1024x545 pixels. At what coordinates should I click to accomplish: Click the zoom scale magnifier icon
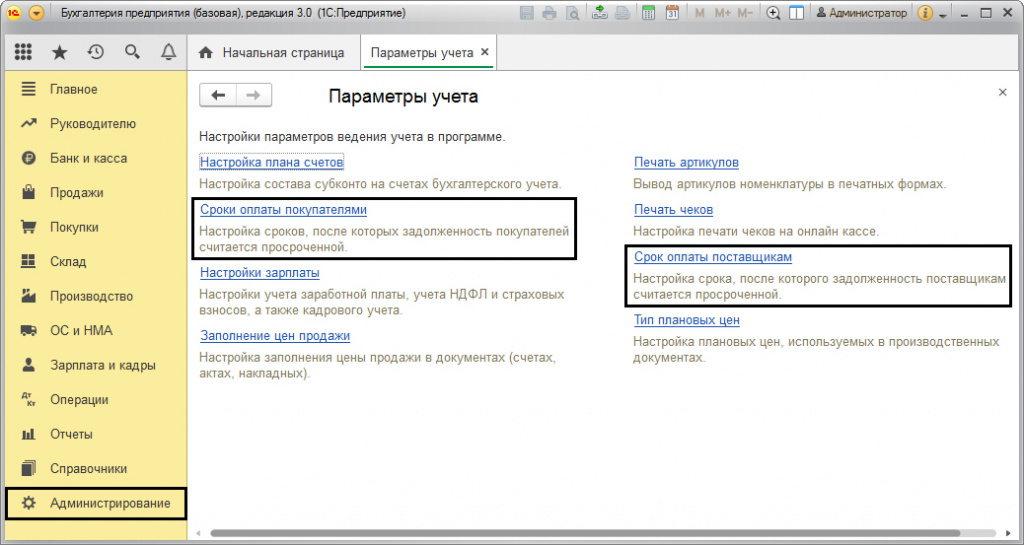pyautogui.click(x=773, y=13)
